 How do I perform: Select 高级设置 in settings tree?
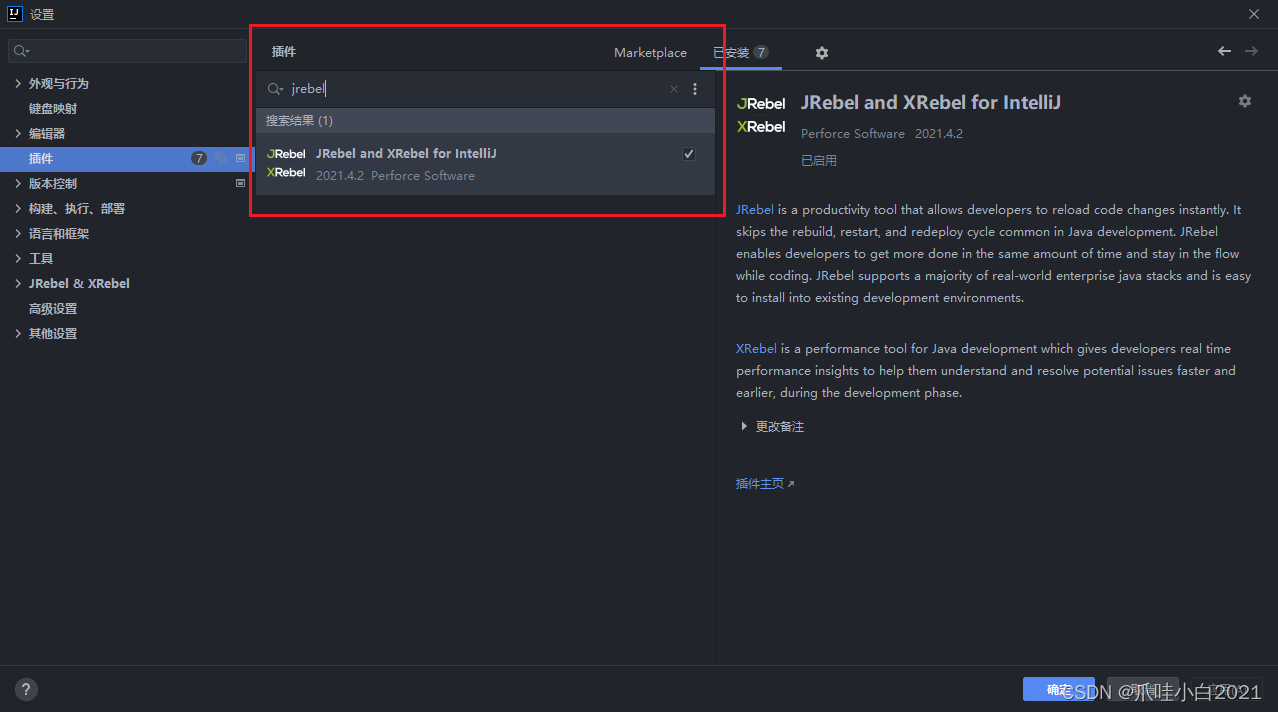53,308
